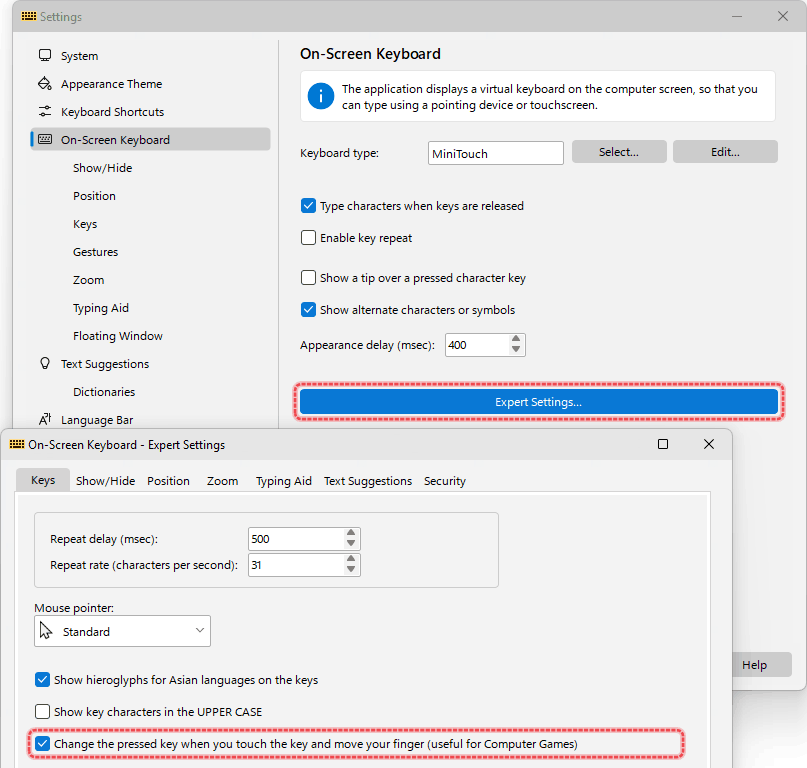Click the Expert Settings... button
The image size is (807, 768).
(538, 402)
